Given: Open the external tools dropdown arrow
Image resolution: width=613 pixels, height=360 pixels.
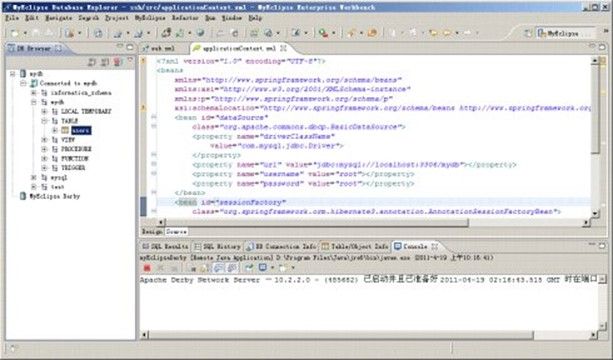Looking at the screenshot, I should pos(333,34).
